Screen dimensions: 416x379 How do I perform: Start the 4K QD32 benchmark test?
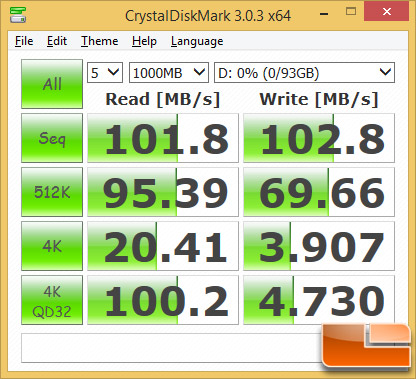click(x=52, y=300)
